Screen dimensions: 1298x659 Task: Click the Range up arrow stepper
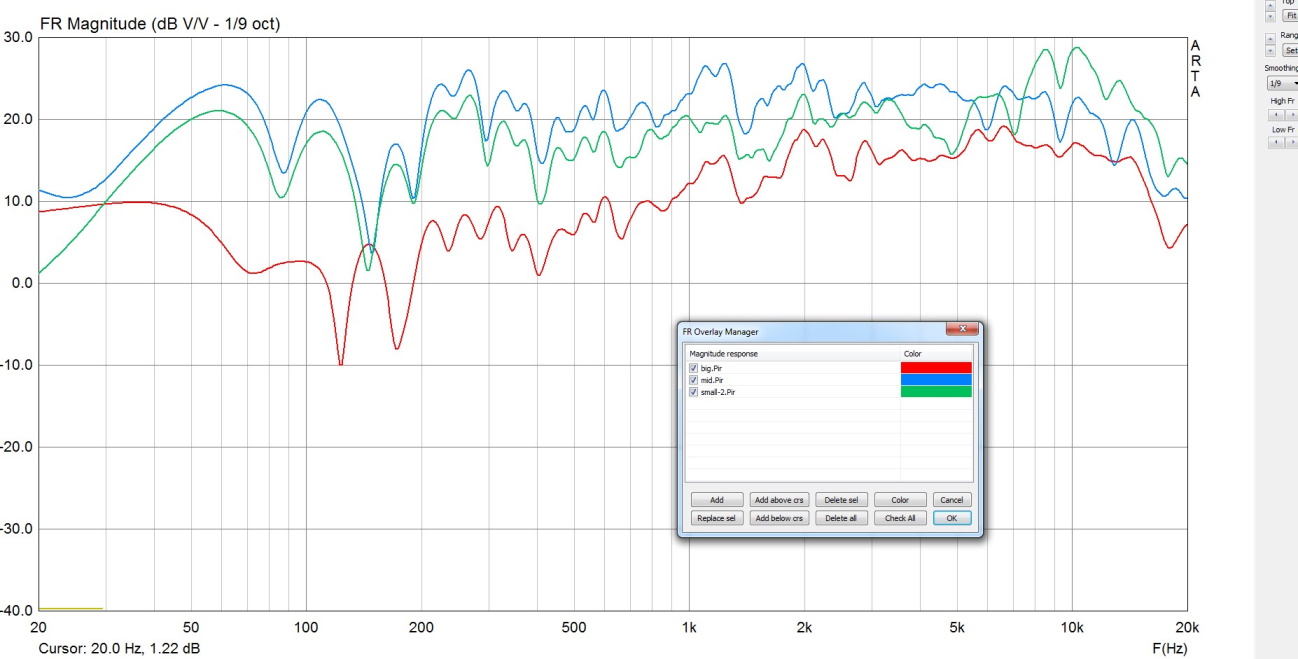(x=1270, y=39)
